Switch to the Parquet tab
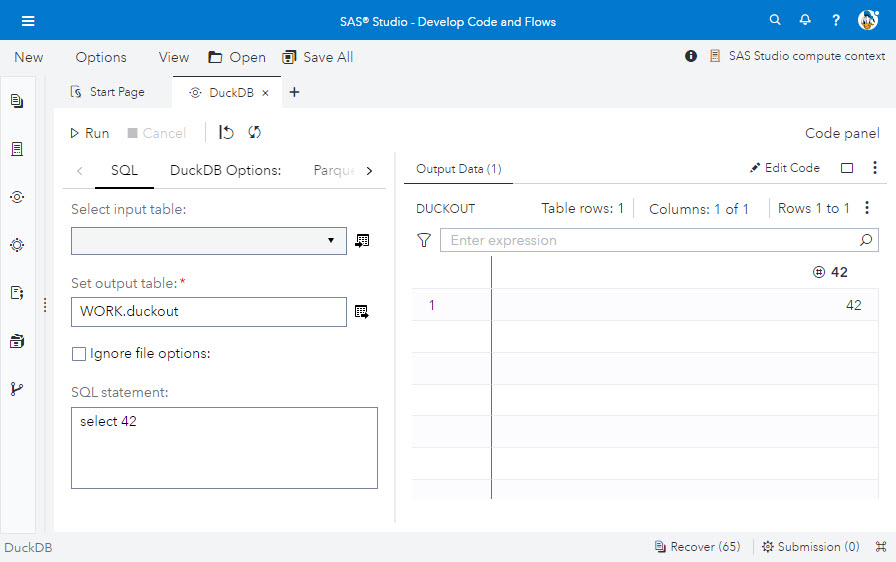This screenshot has width=896, height=562. click(334, 170)
